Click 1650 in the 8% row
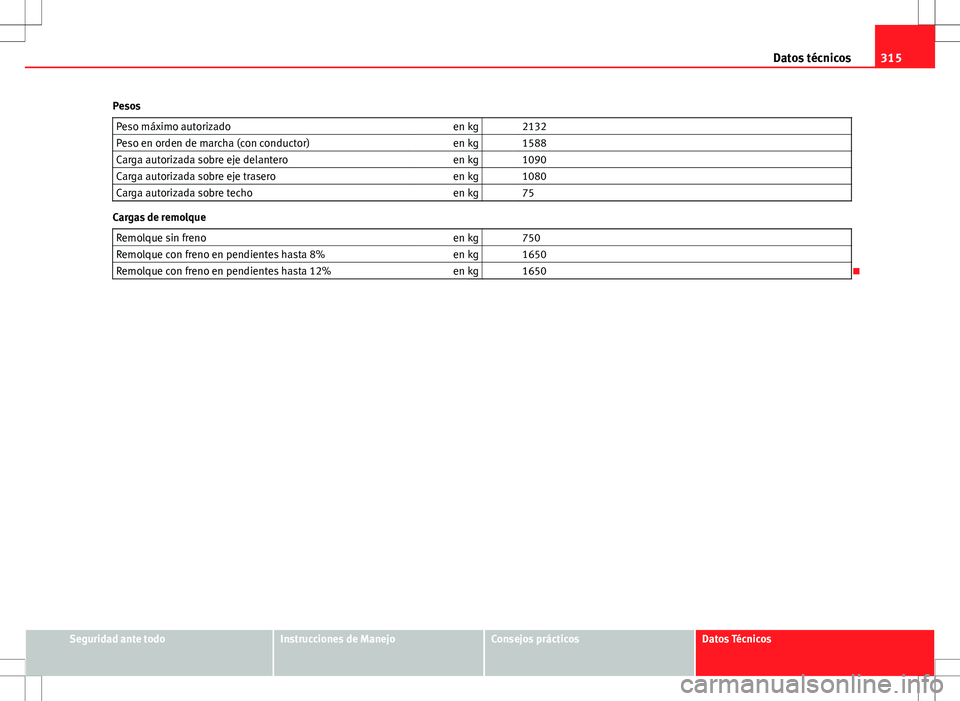The width and height of the screenshot is (960, 701). 534,255
